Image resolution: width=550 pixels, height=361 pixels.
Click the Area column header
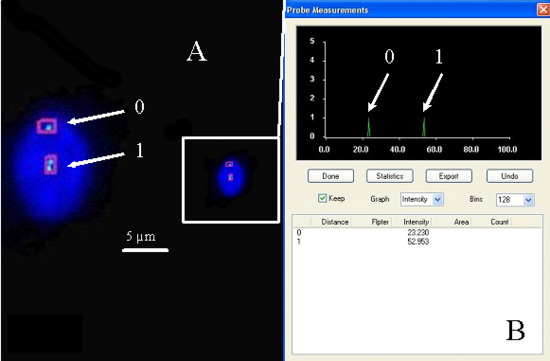click(x=461, y=222)
